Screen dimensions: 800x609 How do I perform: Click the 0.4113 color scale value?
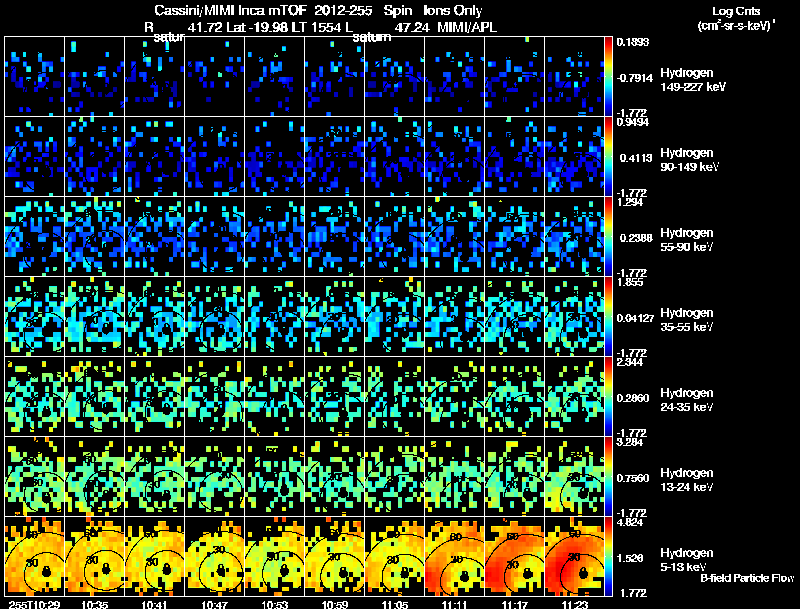tap(636, 158)
